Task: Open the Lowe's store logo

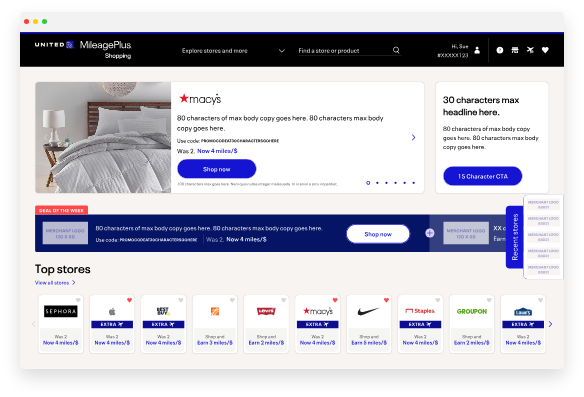Action: [x=523, y=312]
